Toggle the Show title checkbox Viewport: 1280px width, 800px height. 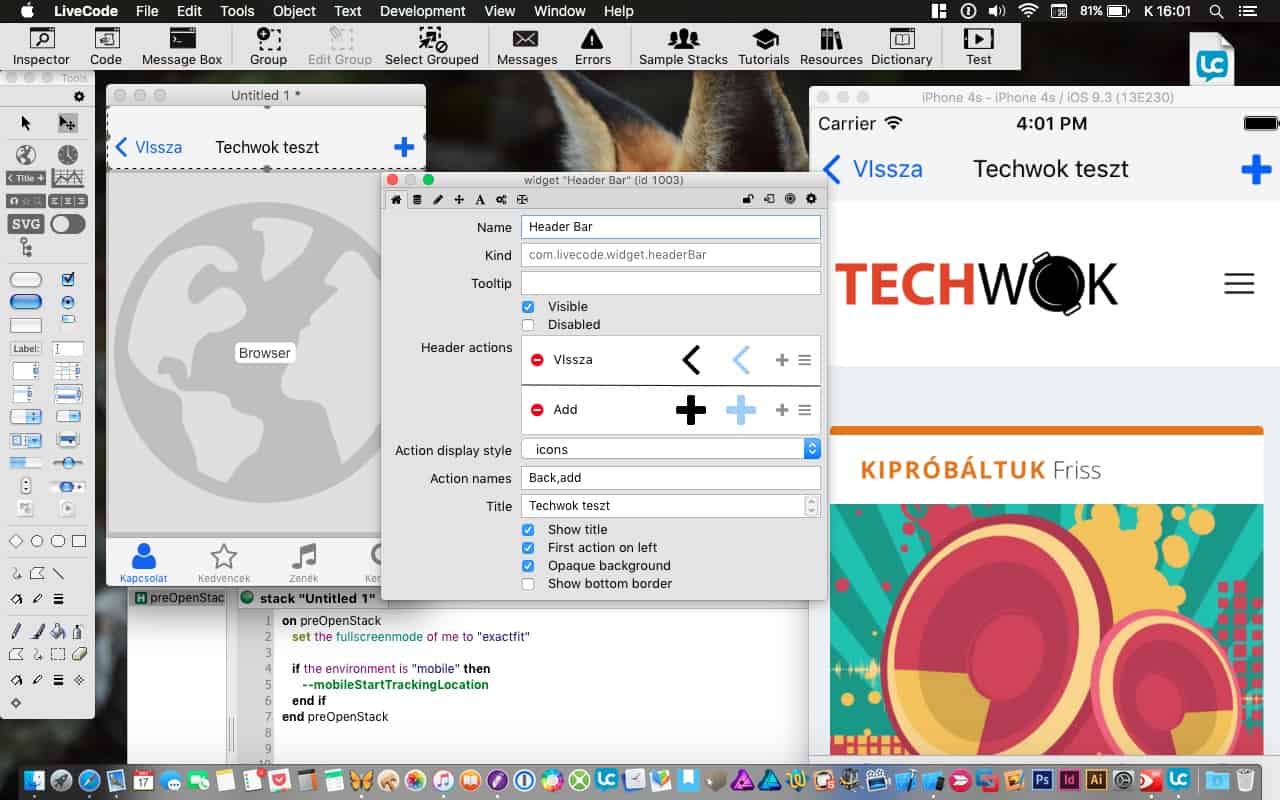[528, 530]
